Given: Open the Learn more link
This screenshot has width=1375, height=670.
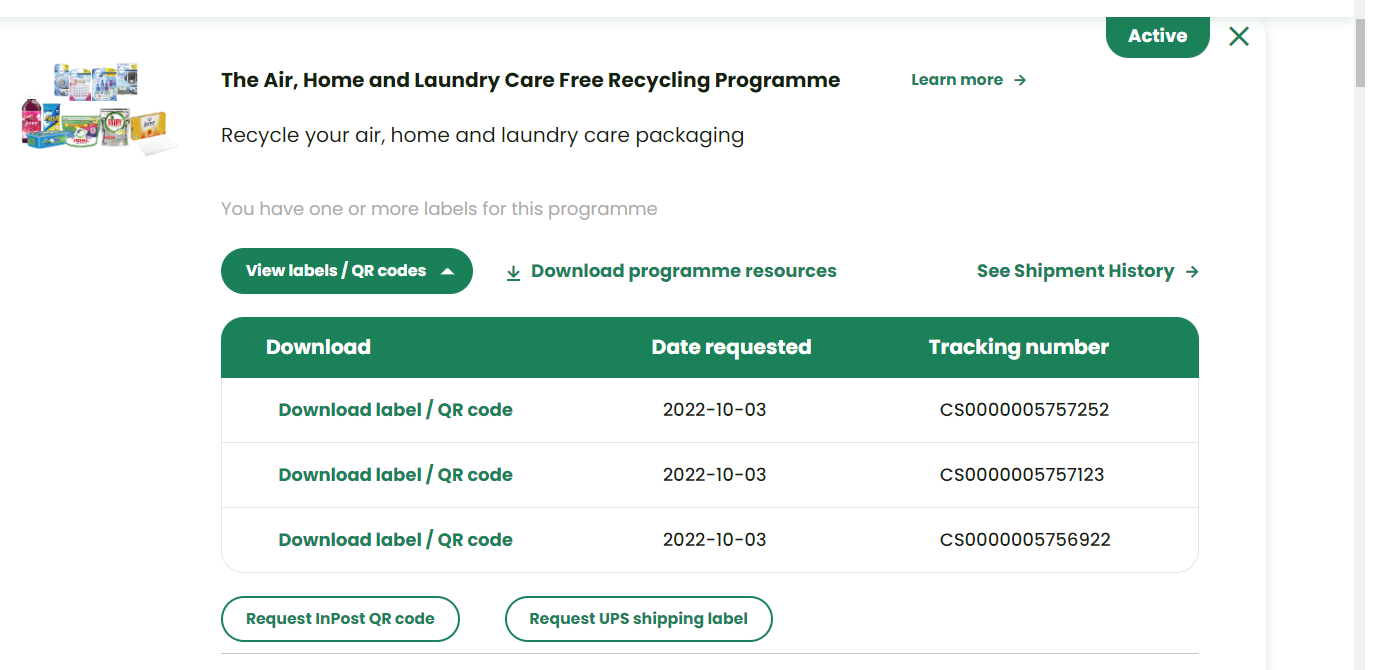Looking at the screenshot, I should pyautogui.click(x=957, y=80).
